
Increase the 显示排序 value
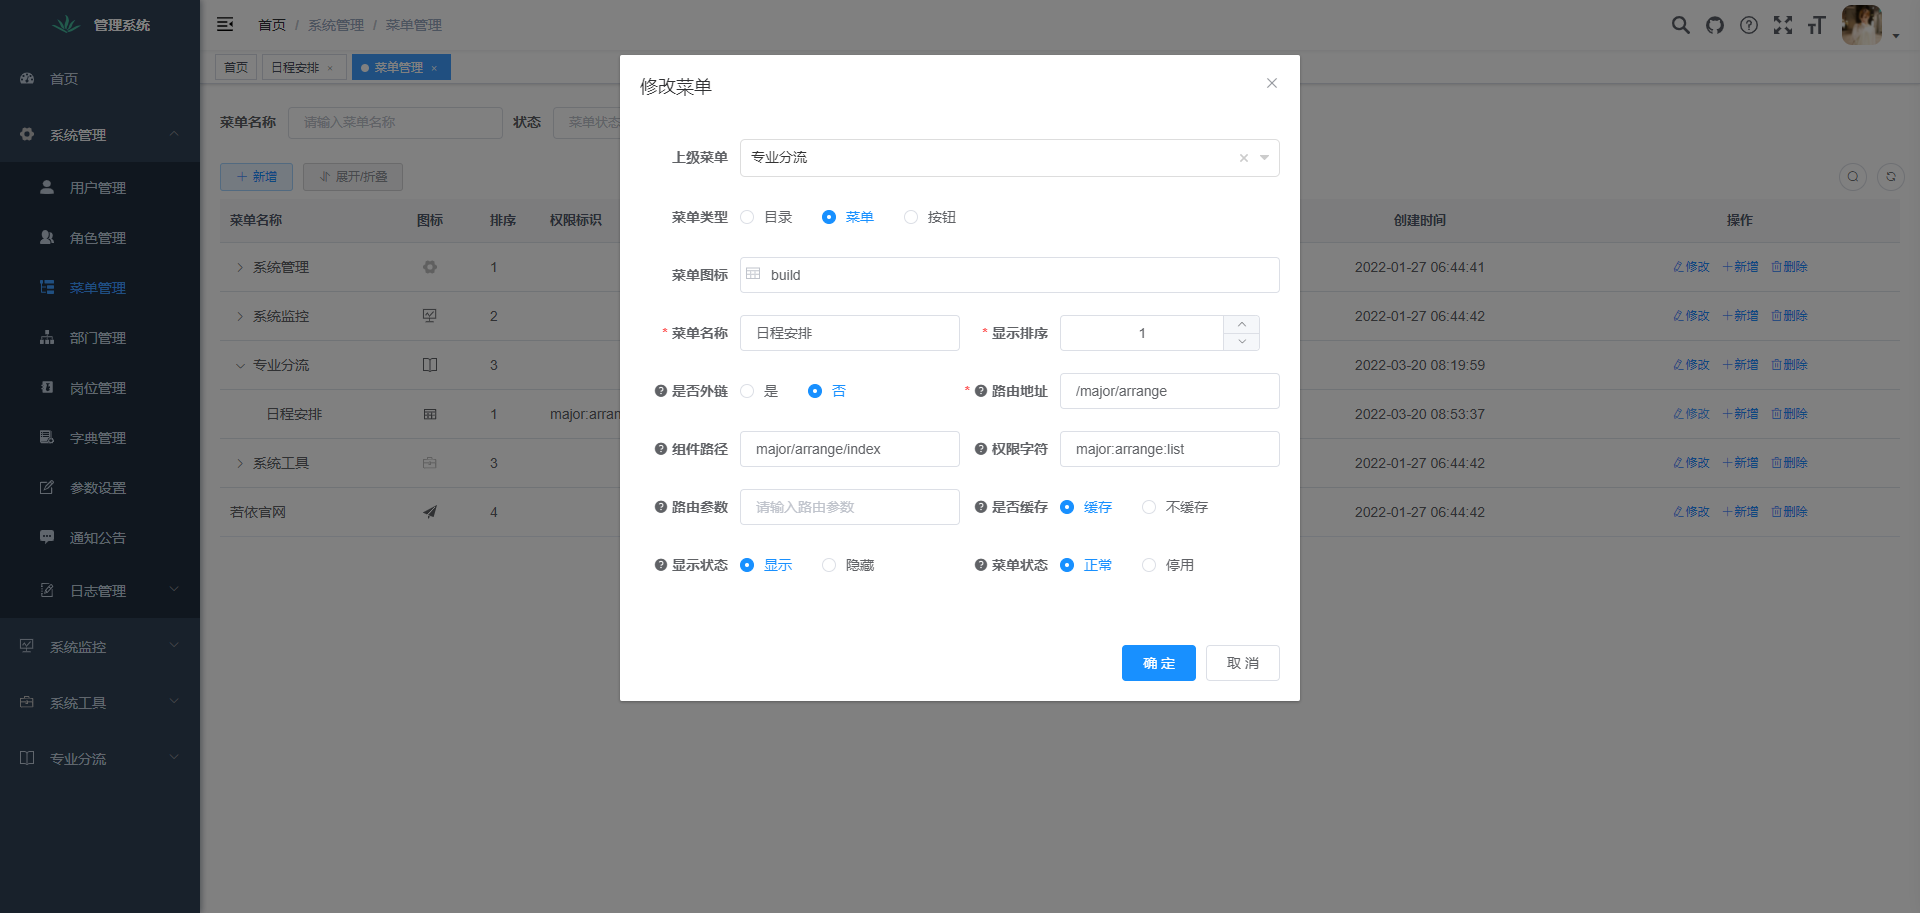(1242, 324)
